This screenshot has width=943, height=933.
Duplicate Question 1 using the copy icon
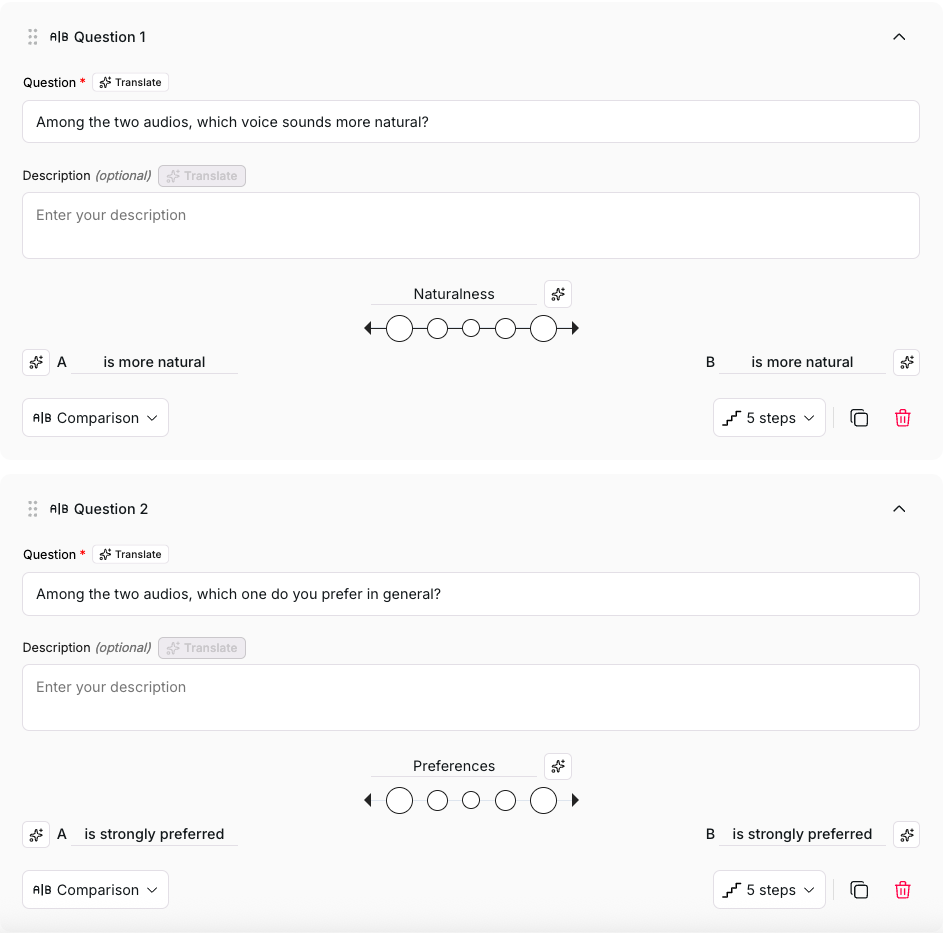click(859, 418)
